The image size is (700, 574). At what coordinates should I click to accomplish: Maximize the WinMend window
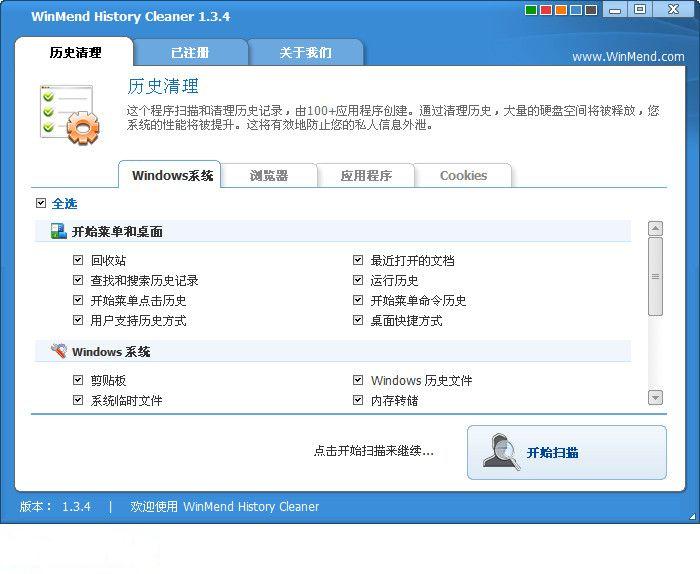640,9
